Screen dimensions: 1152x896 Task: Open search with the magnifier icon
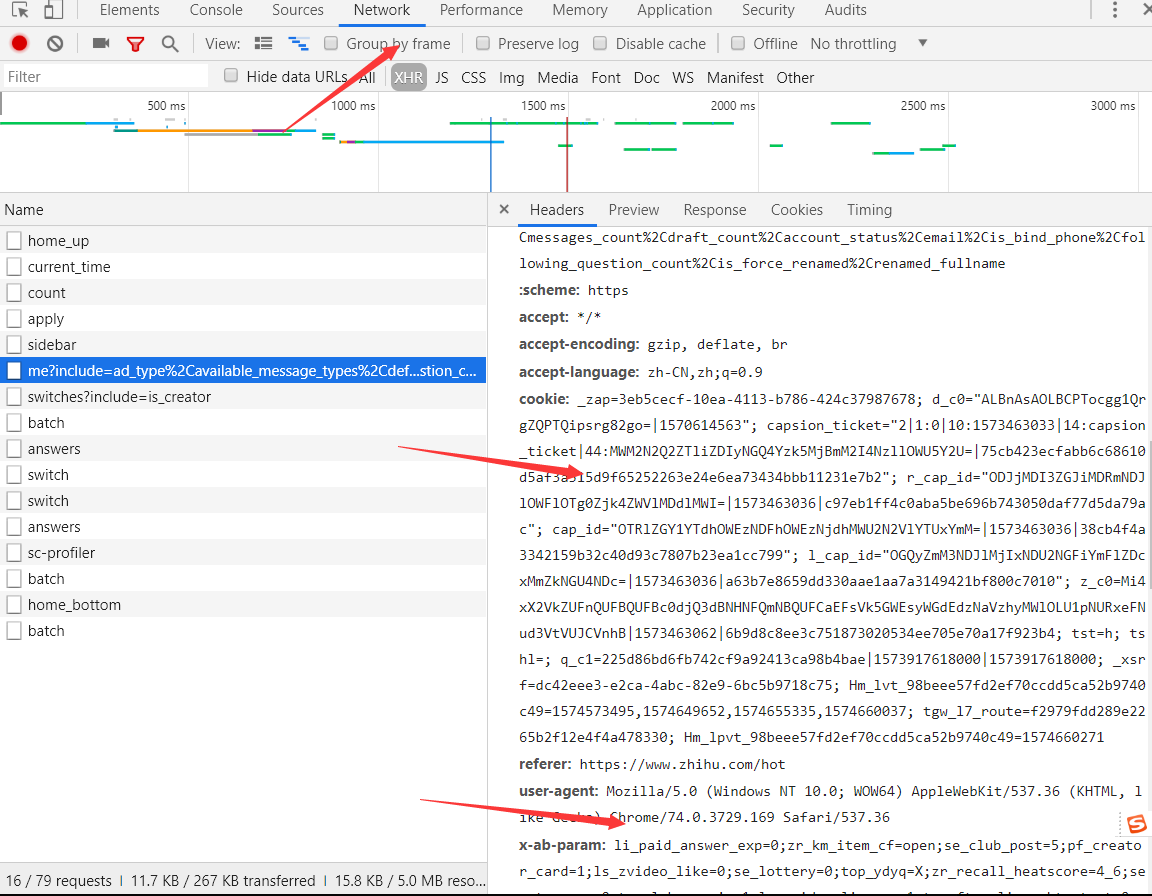click(x=170, y=43)
